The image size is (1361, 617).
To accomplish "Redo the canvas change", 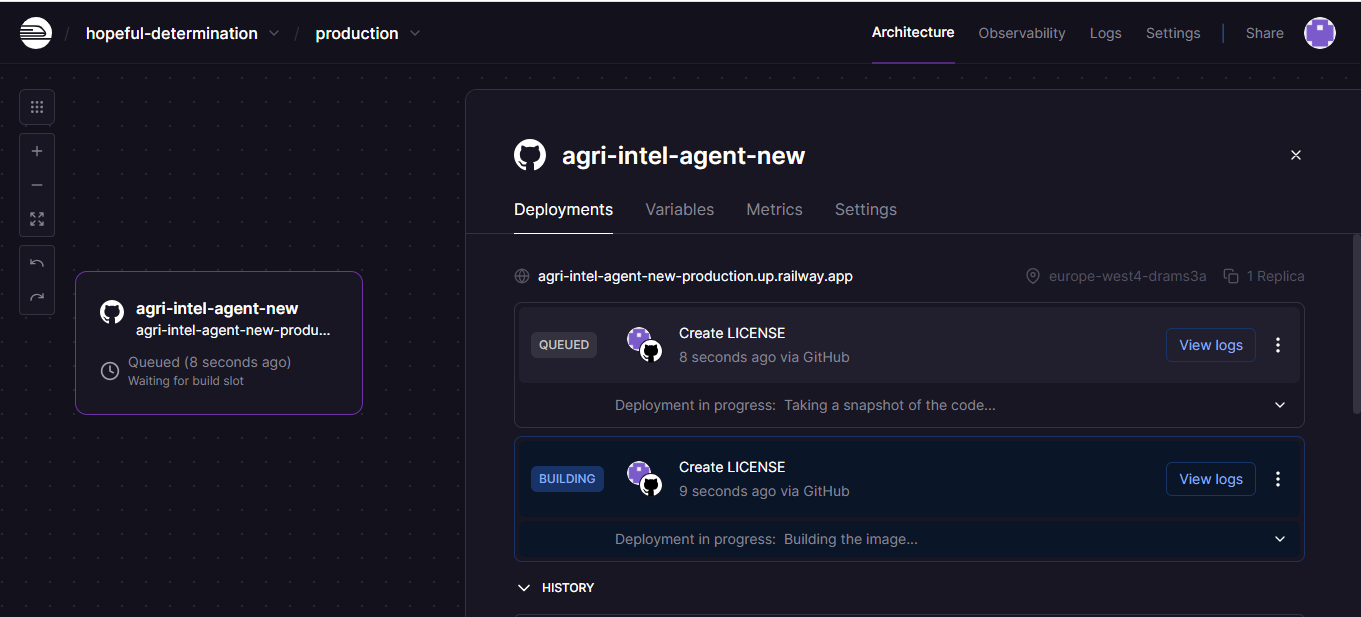I will (37, 297).
